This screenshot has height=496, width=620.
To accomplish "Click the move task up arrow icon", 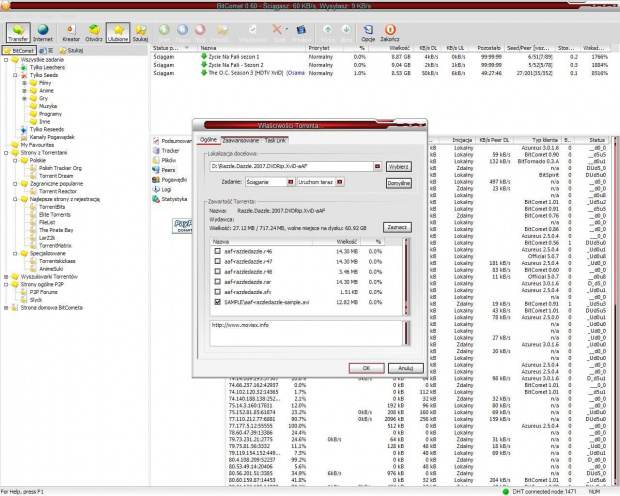I will click(x=328, y=32).
